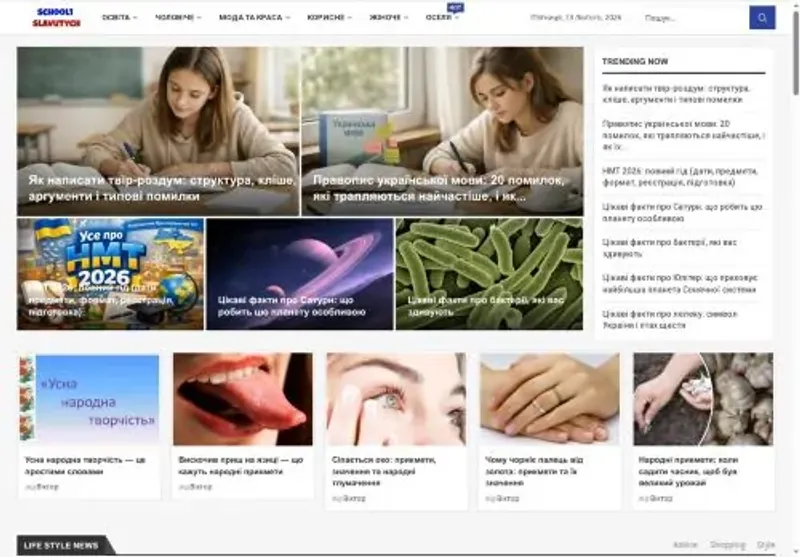Click the search input field in header
The width and height of the screenshot is (800, 557).
(x=692, y=17)
